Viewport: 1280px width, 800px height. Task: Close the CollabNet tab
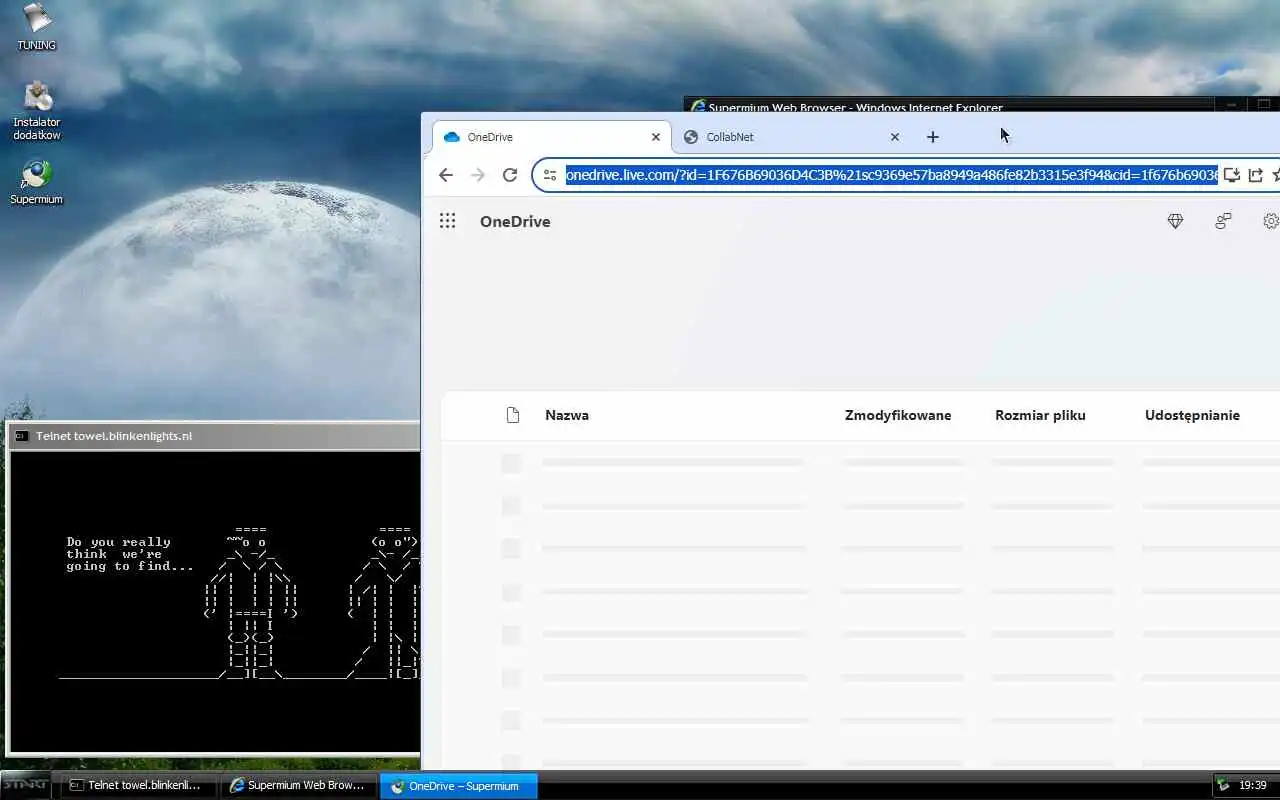pos(895,137)
